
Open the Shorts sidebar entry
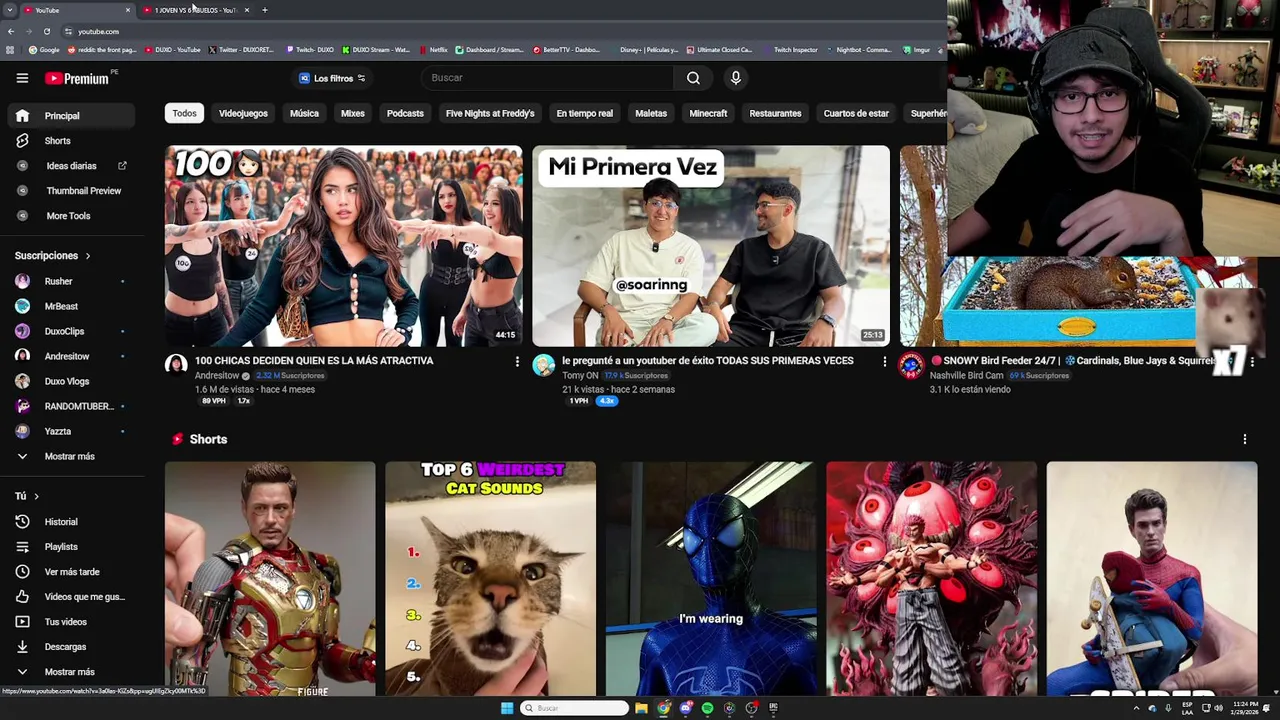[x=70, y=141]
